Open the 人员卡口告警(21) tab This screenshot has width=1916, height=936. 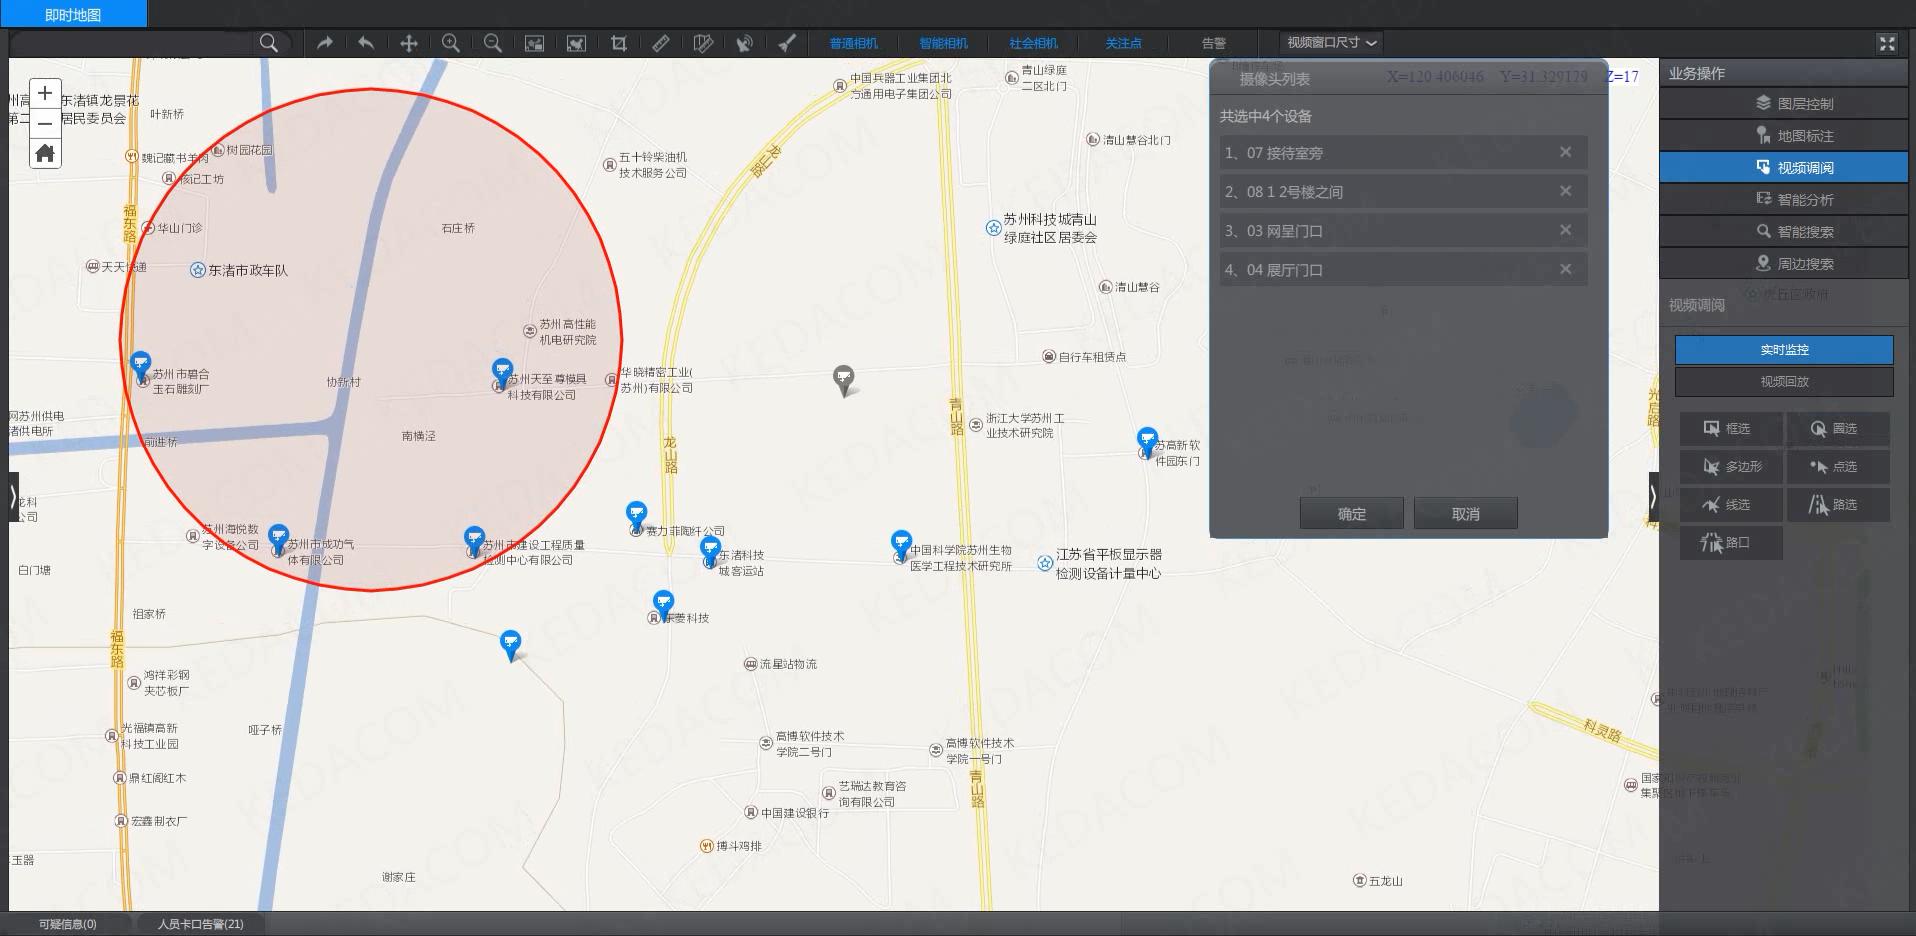pos(200,924)
